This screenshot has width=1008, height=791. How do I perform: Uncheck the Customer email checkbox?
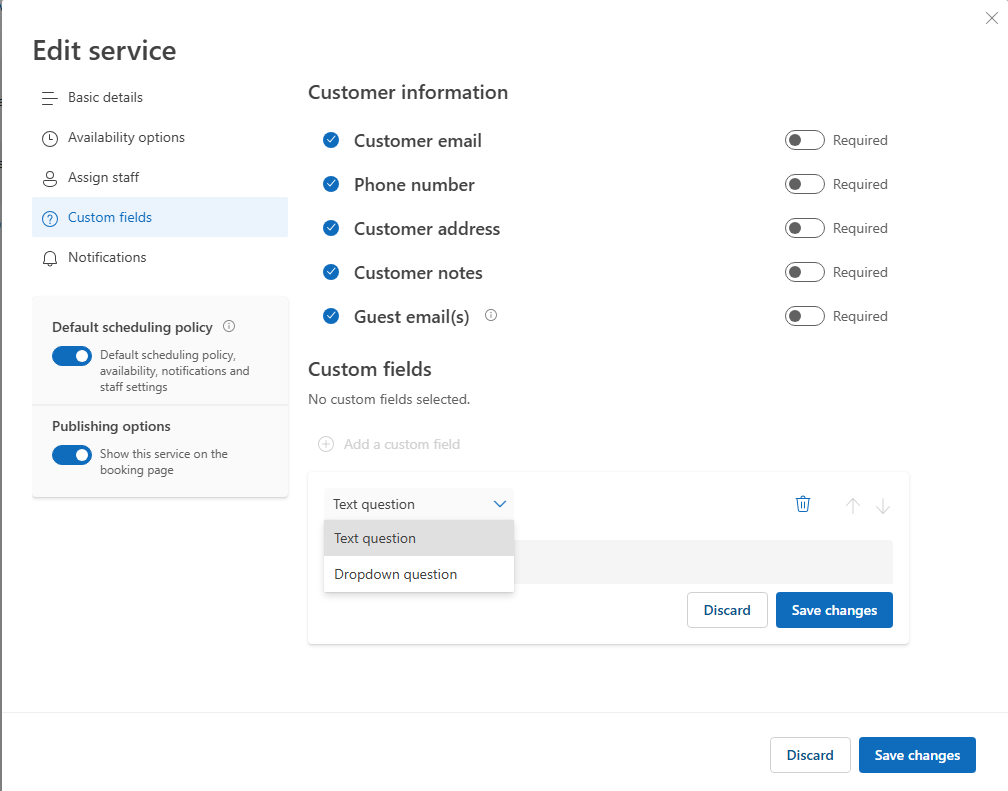tap(331, 140)
